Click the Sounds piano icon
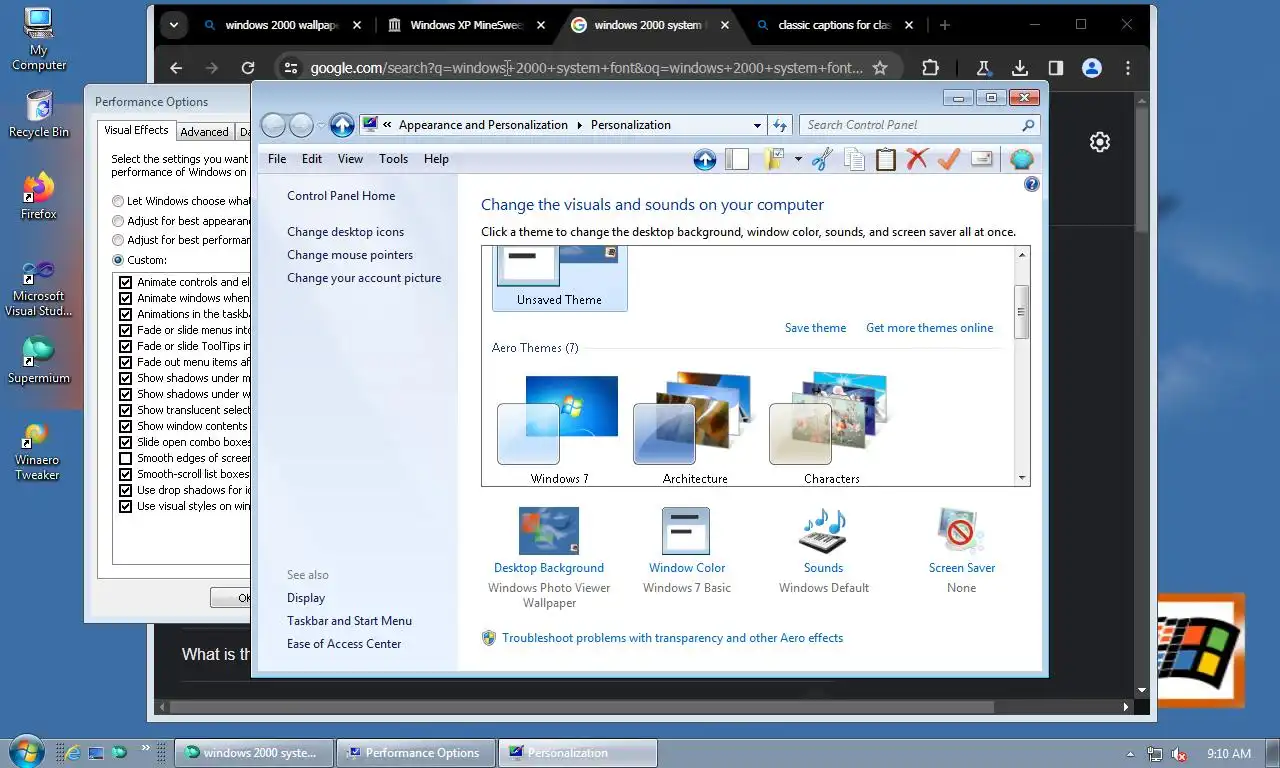This screenshot has height=768, width=1280. click(x=823, y=531)
